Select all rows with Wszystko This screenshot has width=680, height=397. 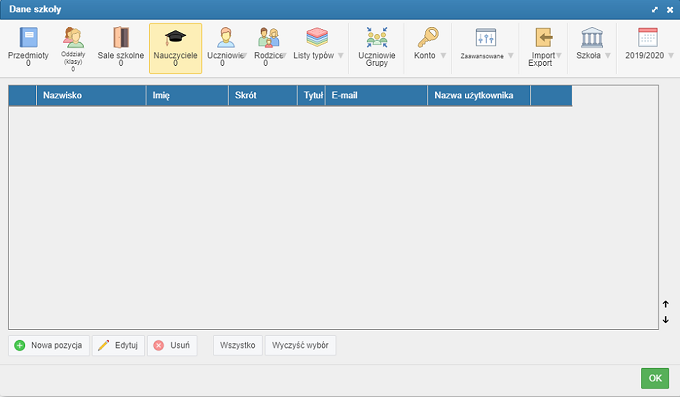tap(238, 345)
